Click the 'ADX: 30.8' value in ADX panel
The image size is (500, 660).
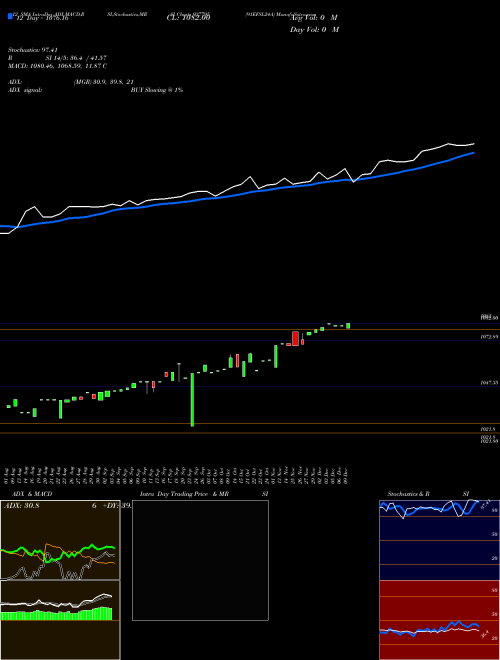click(21, 506)
